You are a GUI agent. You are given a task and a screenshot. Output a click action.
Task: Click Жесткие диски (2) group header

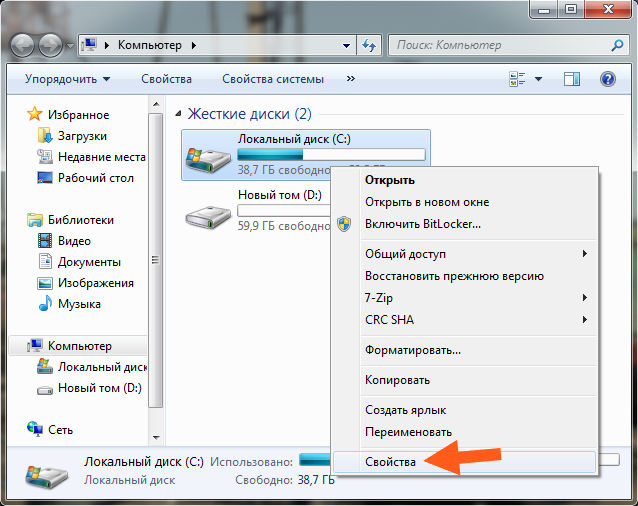pyautogui.click(x=249, y=114)
